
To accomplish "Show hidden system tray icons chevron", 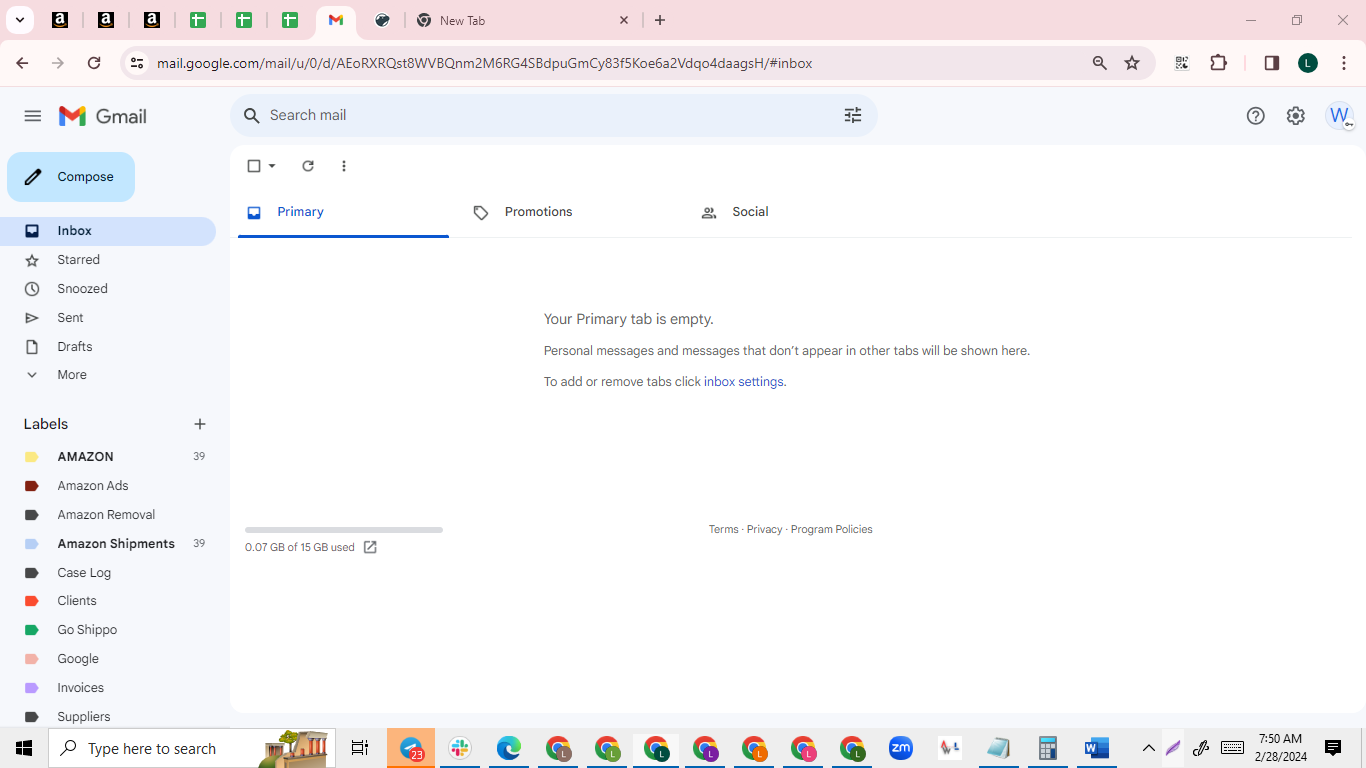I will point(1149,748).
